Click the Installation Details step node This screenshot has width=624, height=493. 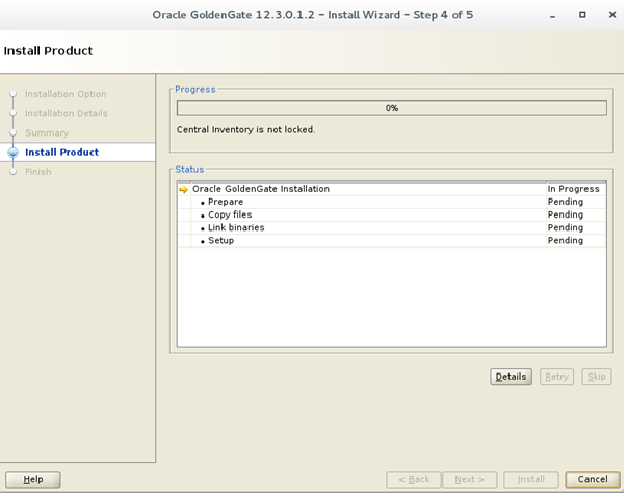pos(13,113)
